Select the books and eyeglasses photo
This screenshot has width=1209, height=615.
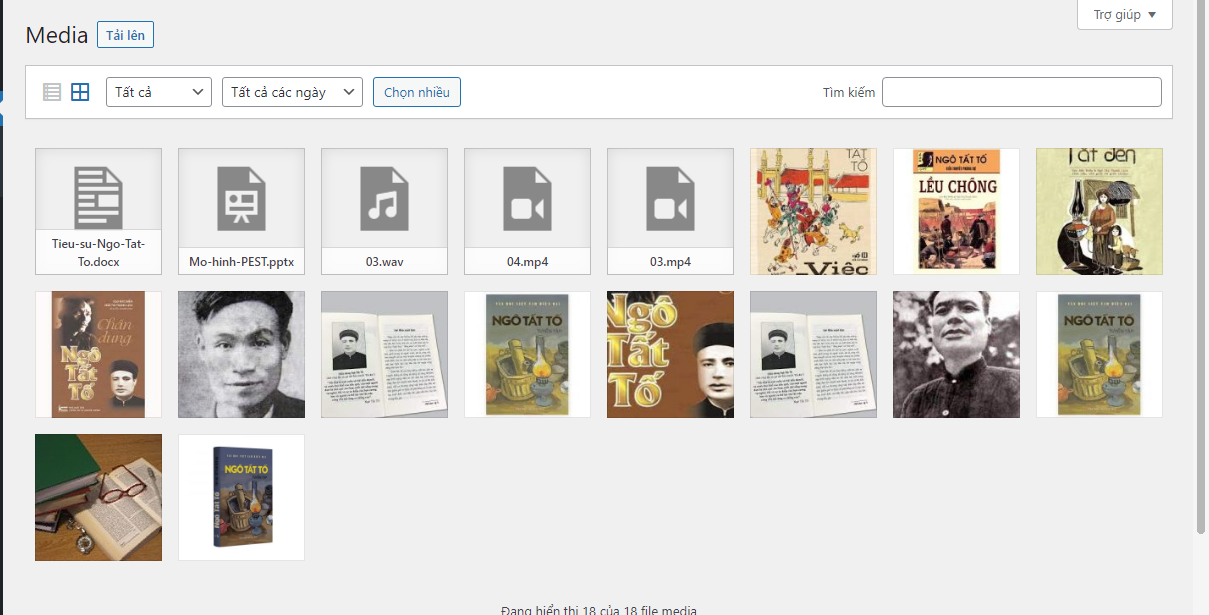click(x=98, y=497)
